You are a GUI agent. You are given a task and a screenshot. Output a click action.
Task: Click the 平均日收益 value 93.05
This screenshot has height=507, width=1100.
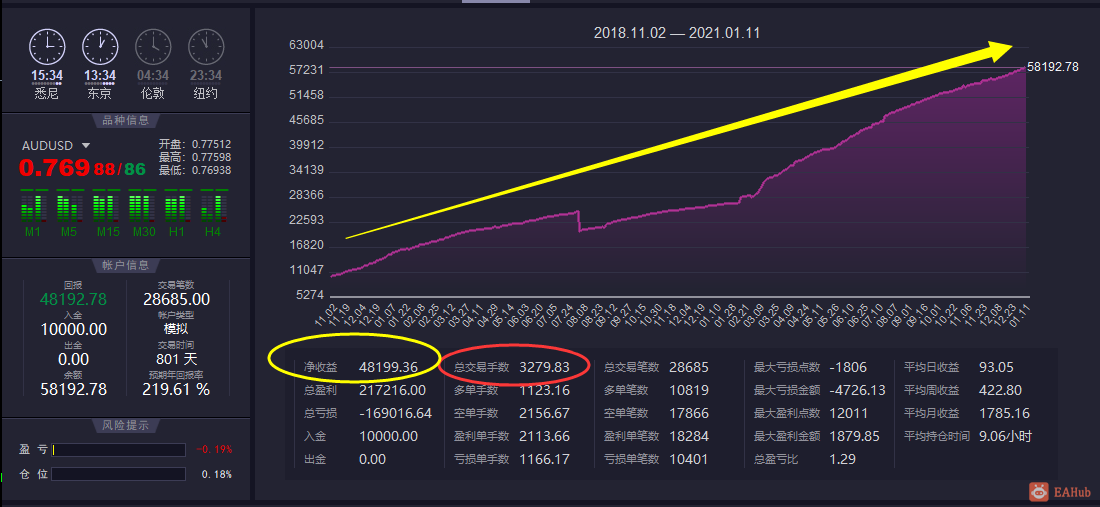point(996,367)
